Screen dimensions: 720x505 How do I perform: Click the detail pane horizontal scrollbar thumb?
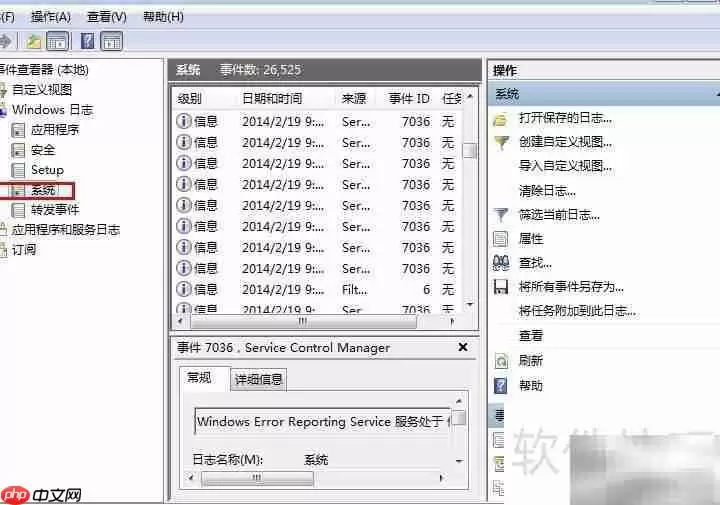tap(258, 478)
